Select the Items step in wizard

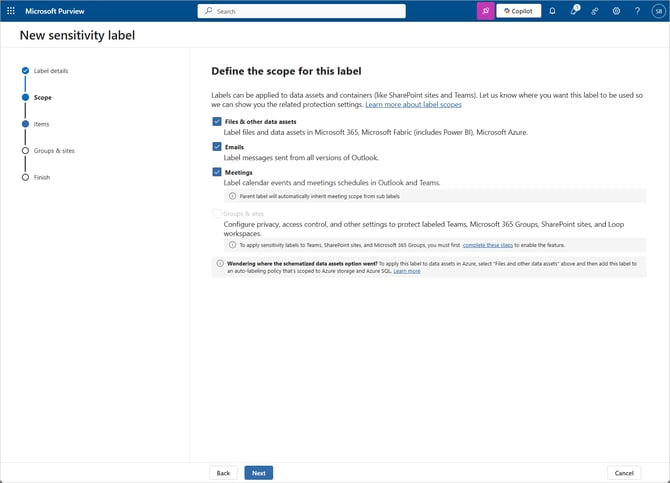[x=41, y=124]
